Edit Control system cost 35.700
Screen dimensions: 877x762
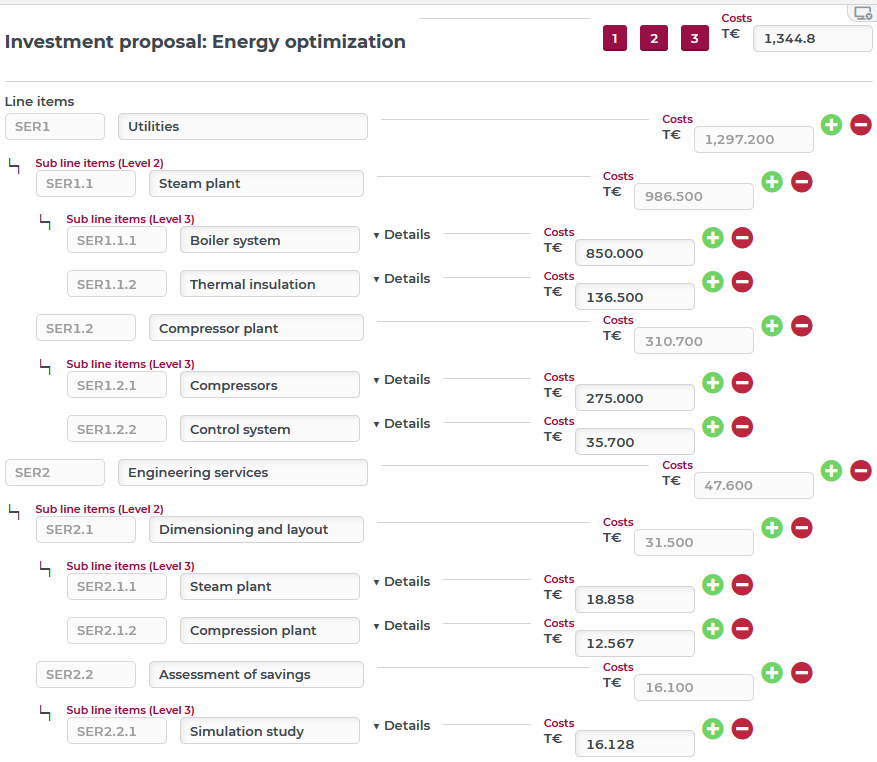[x=635, y=442]
